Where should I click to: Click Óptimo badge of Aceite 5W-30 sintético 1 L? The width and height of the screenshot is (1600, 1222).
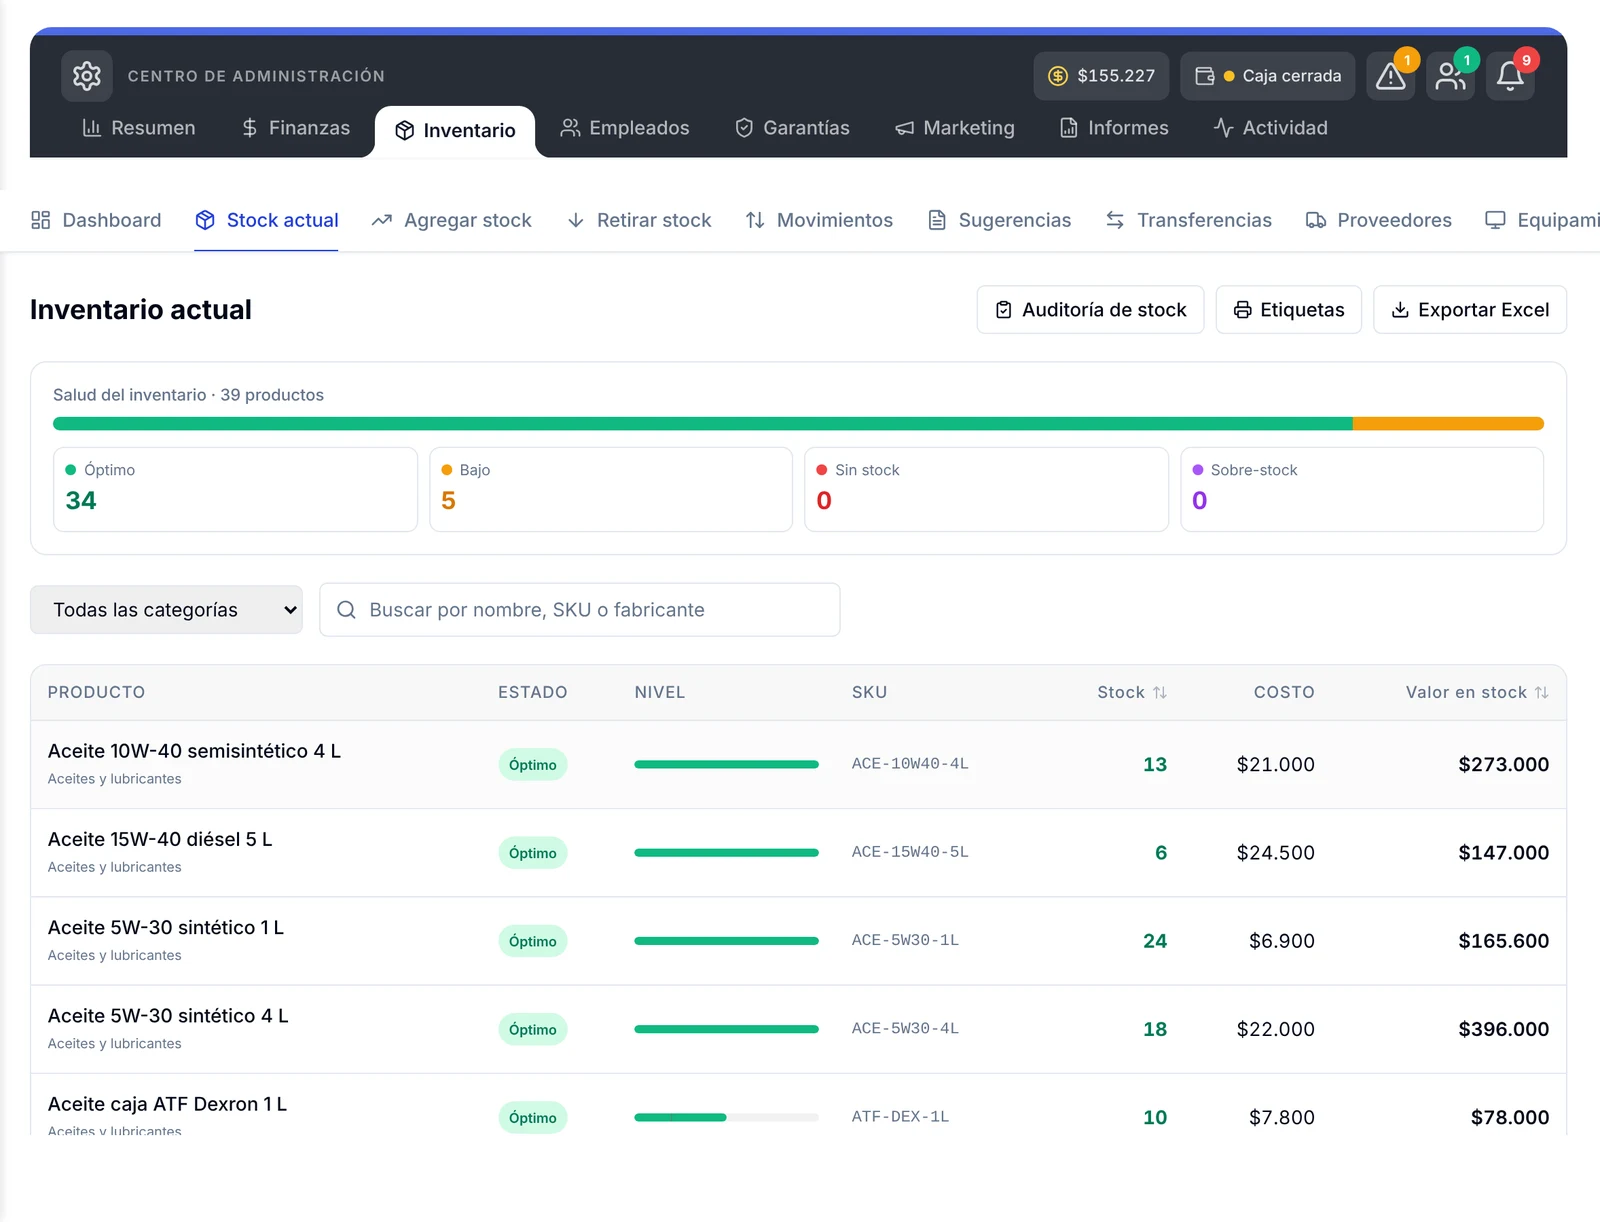click(x=533, y=941)
